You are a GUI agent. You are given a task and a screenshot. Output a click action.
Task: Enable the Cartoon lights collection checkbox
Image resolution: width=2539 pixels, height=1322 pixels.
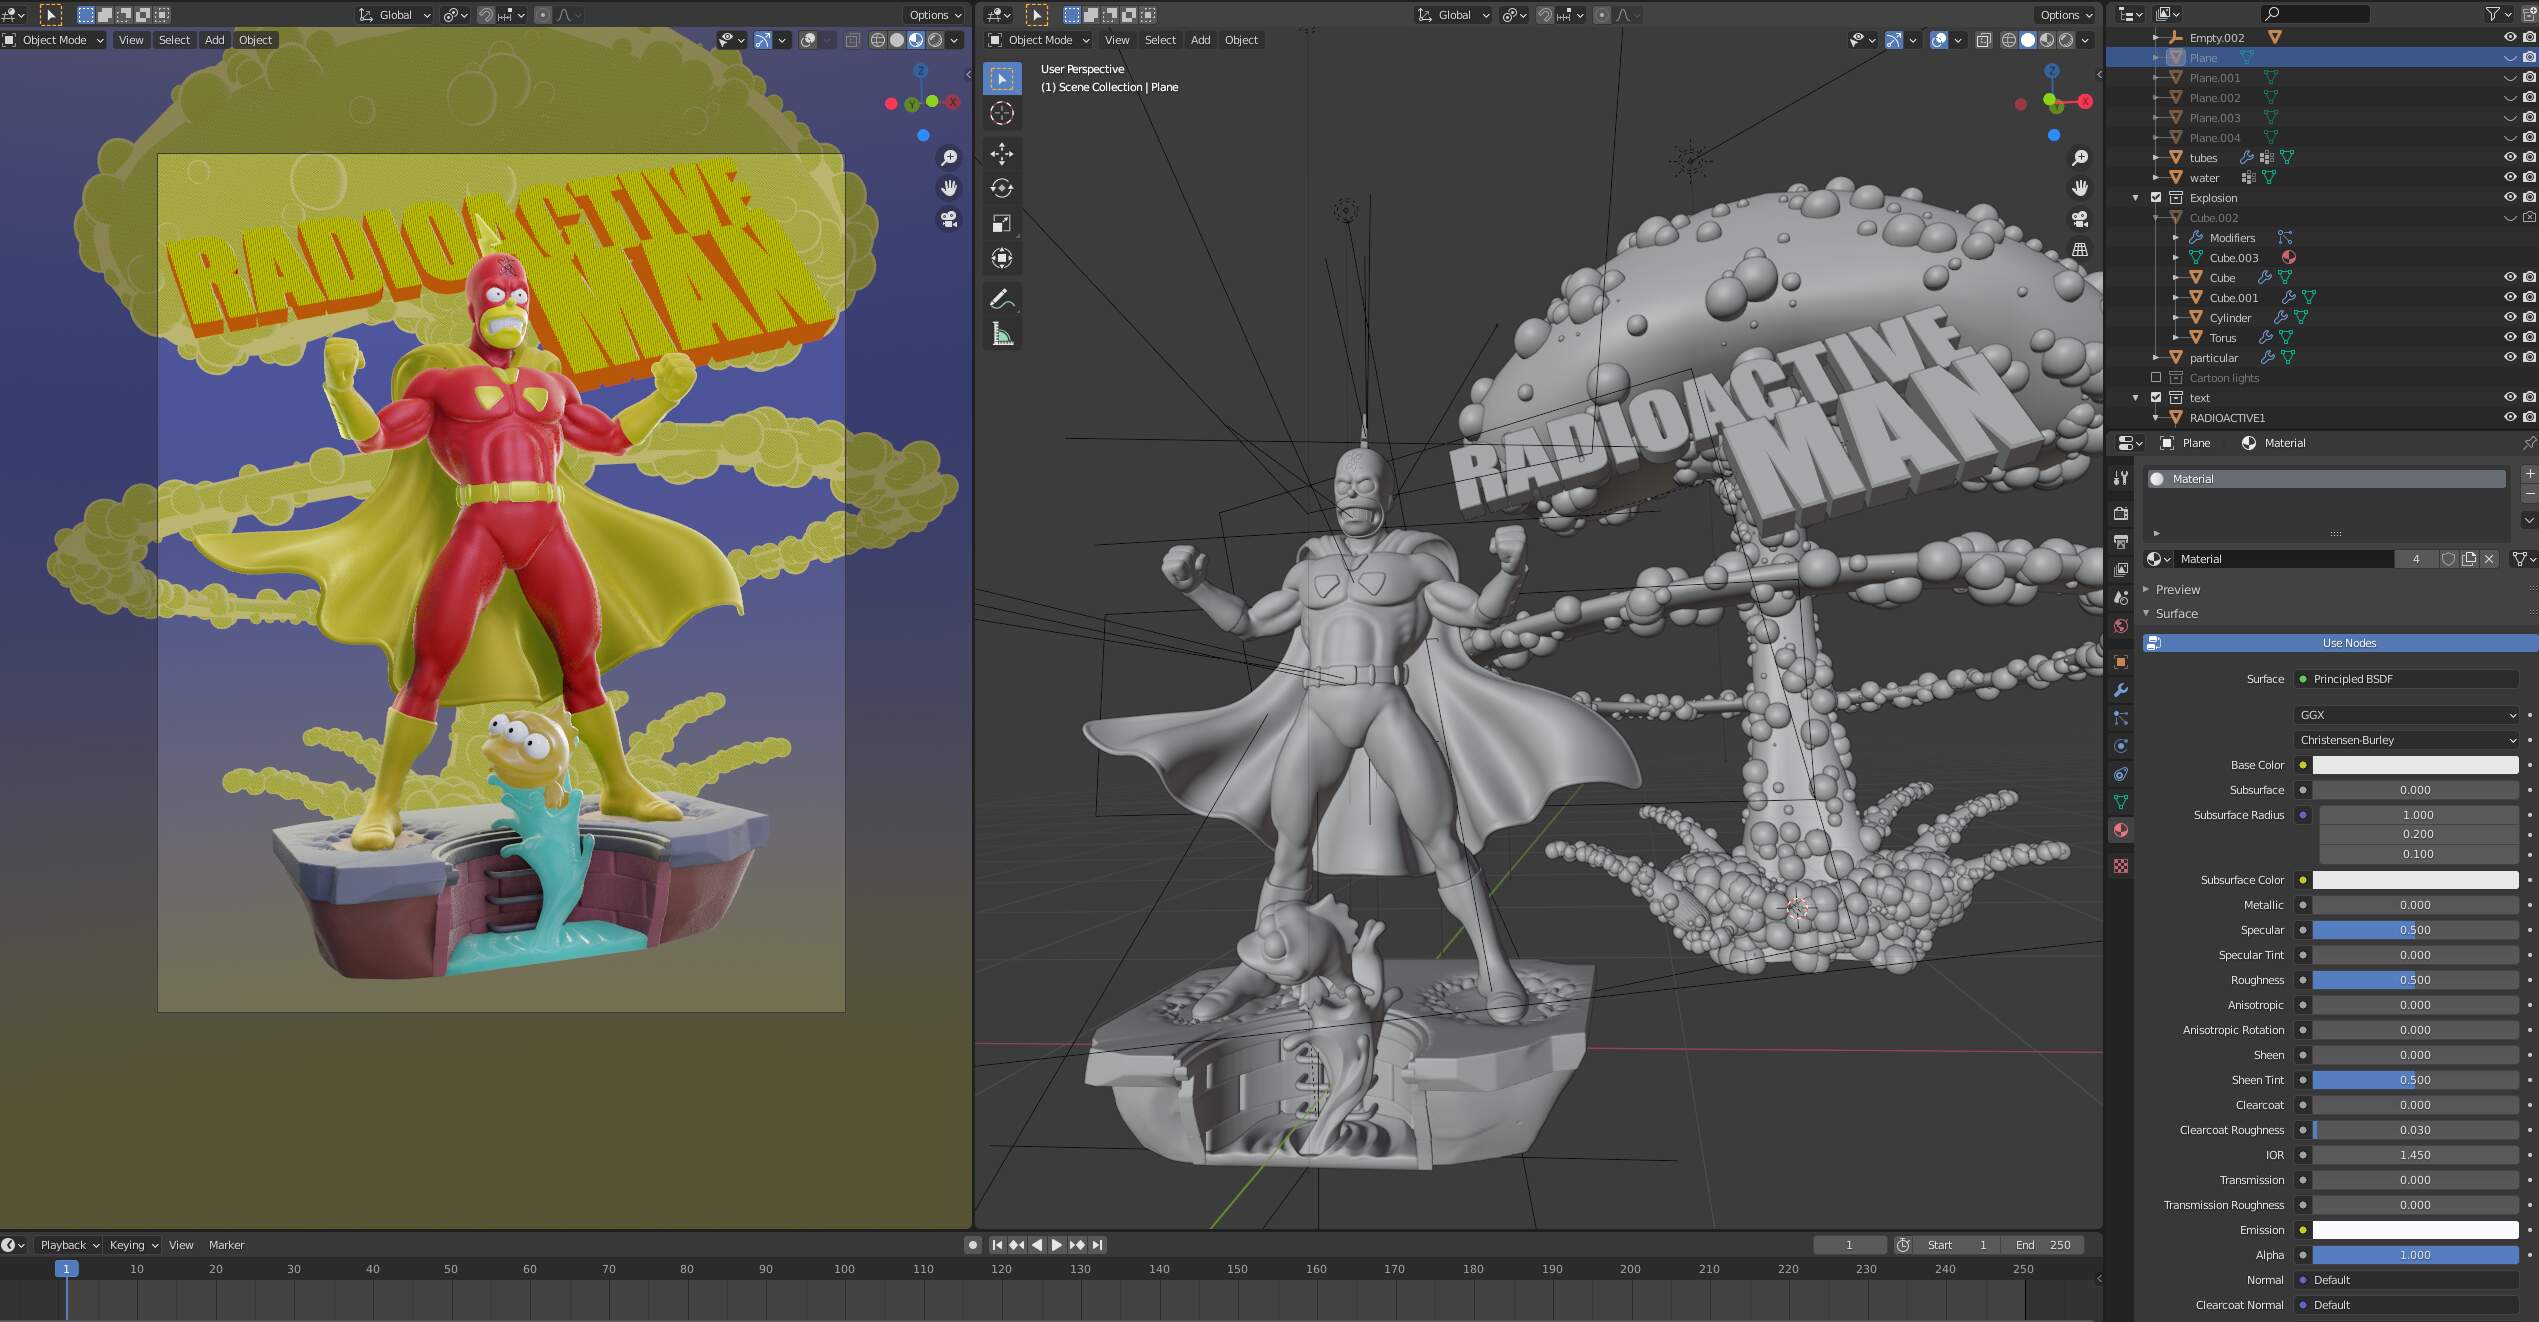[2156, 378]
